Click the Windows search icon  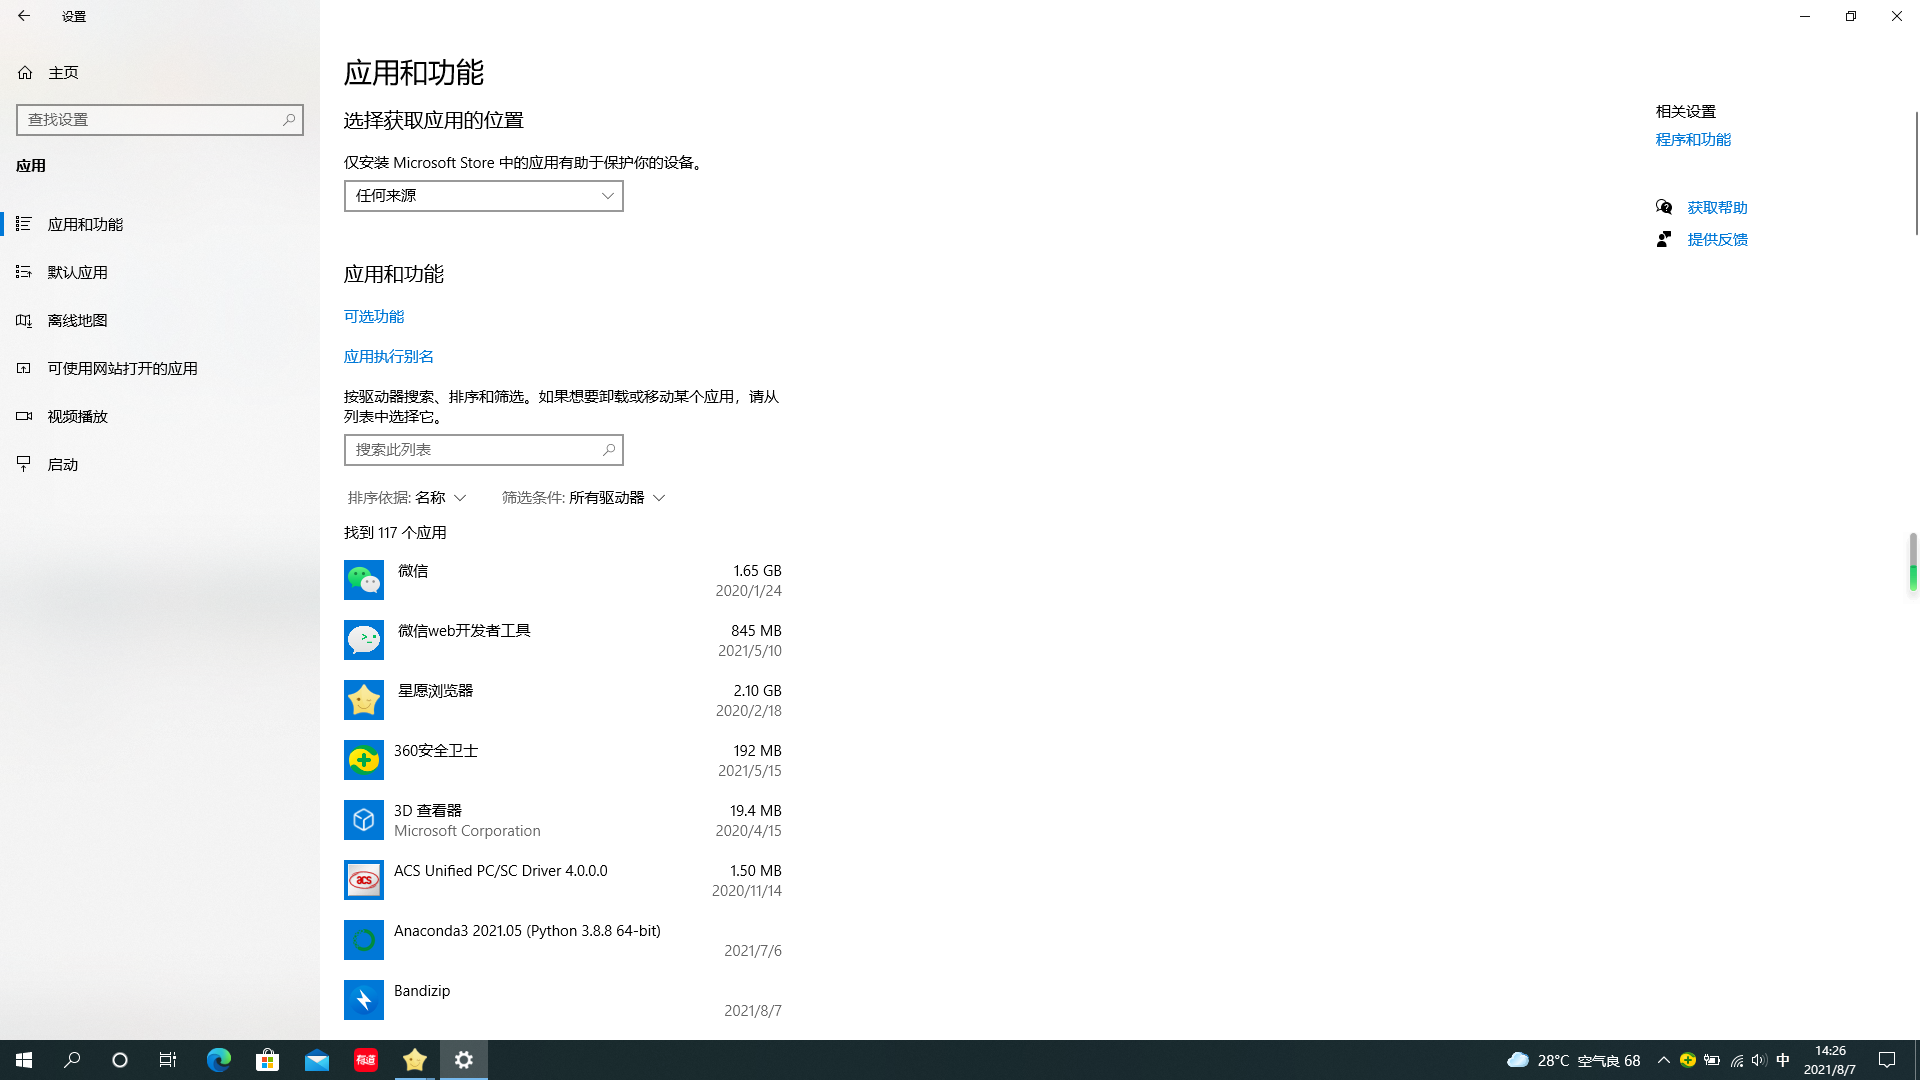[x=72, y=1059]
